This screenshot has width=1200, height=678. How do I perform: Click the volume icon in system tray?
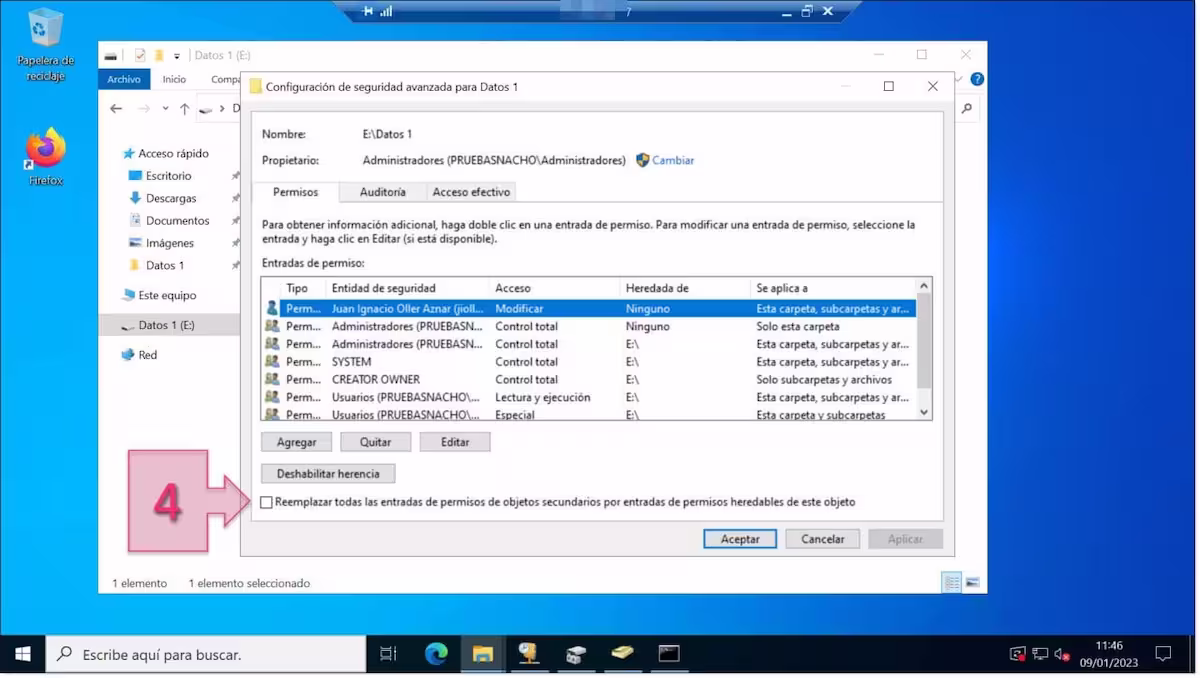(1062, 654)
